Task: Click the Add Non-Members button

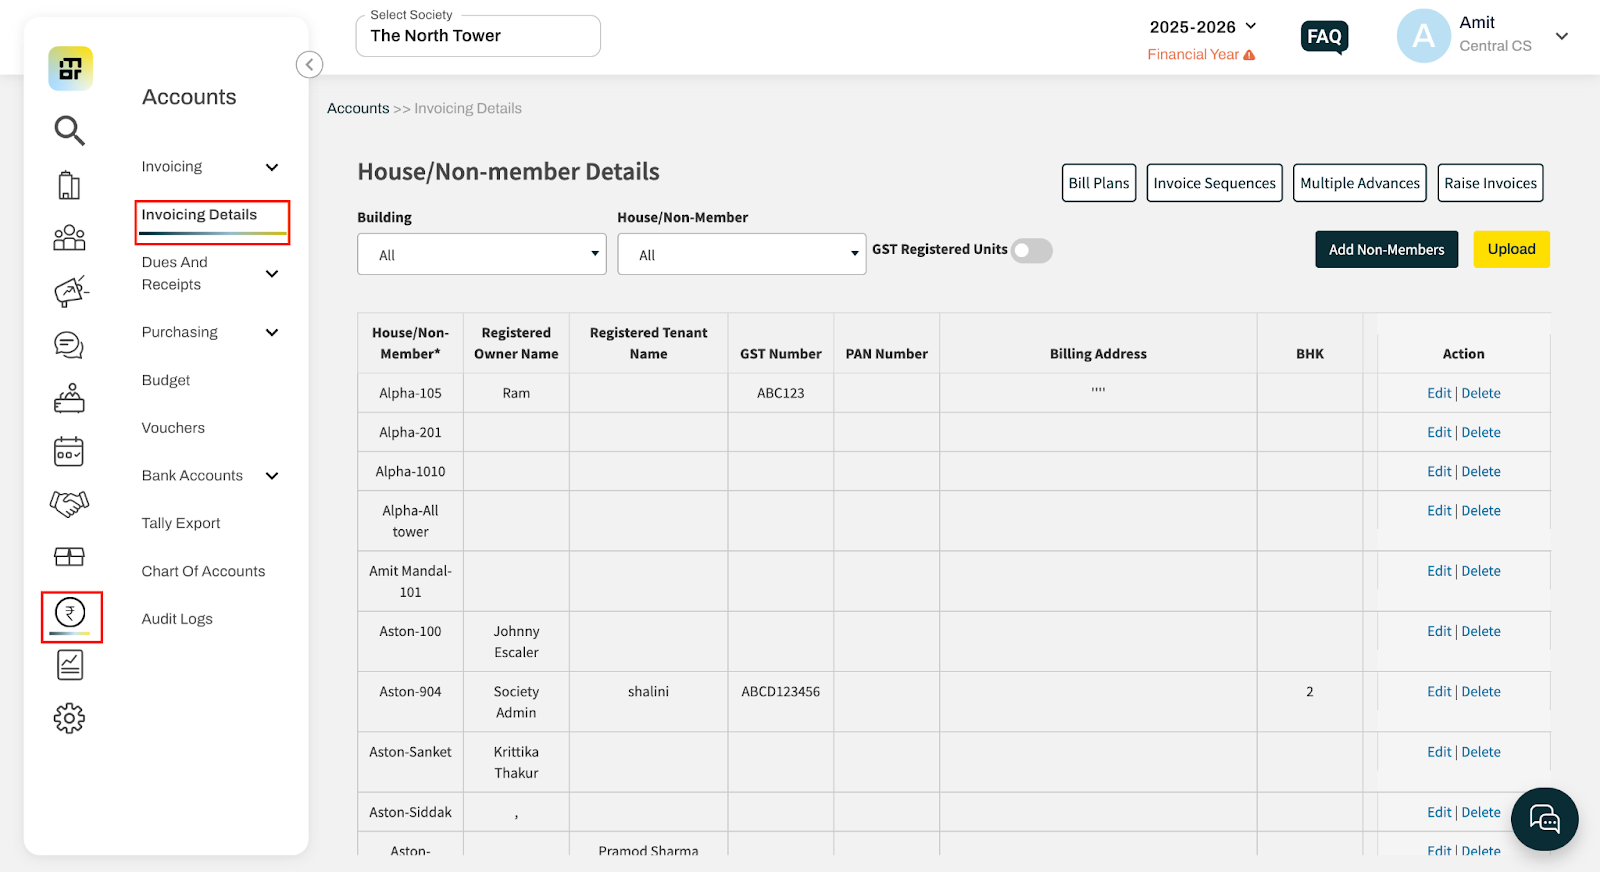Action: (1386, 250)
